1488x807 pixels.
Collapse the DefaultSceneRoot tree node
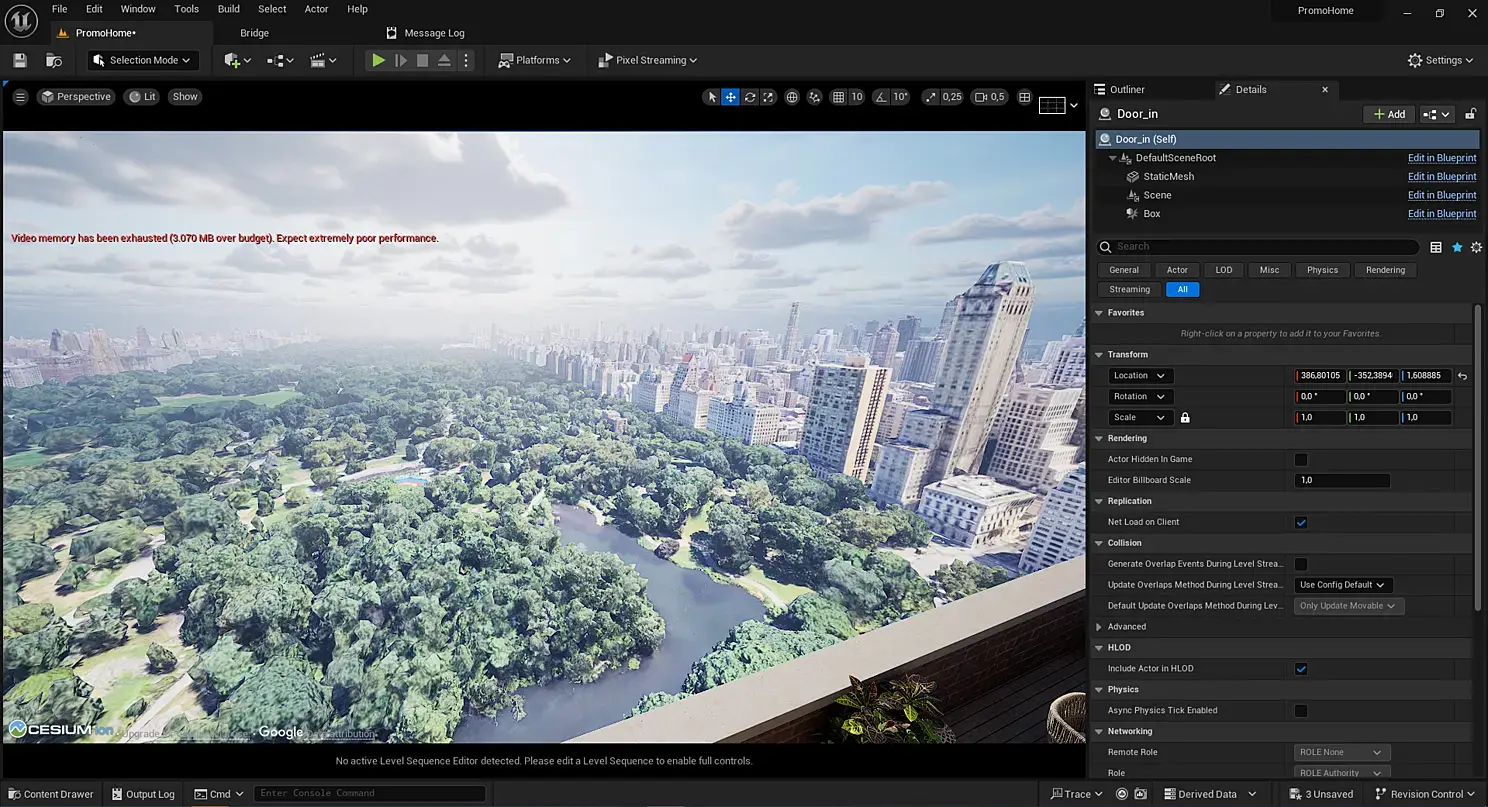1112,158
